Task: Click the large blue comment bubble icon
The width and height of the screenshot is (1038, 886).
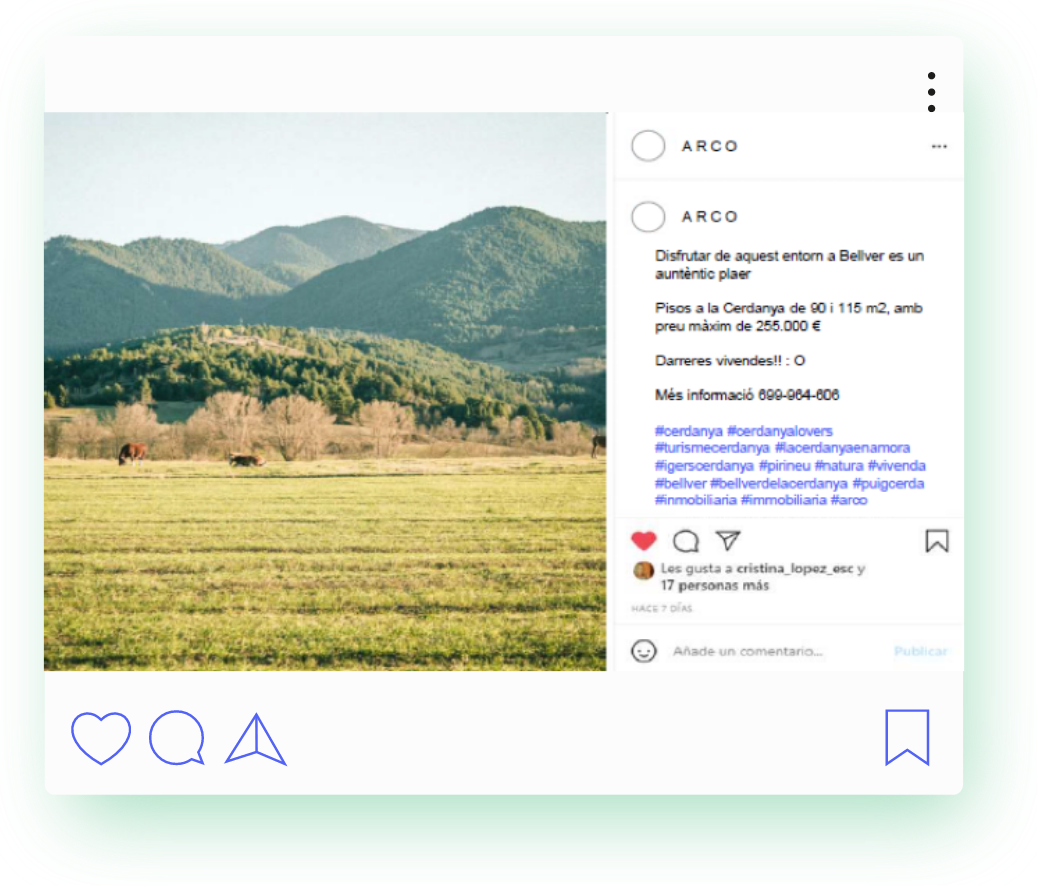Action: 177,738
